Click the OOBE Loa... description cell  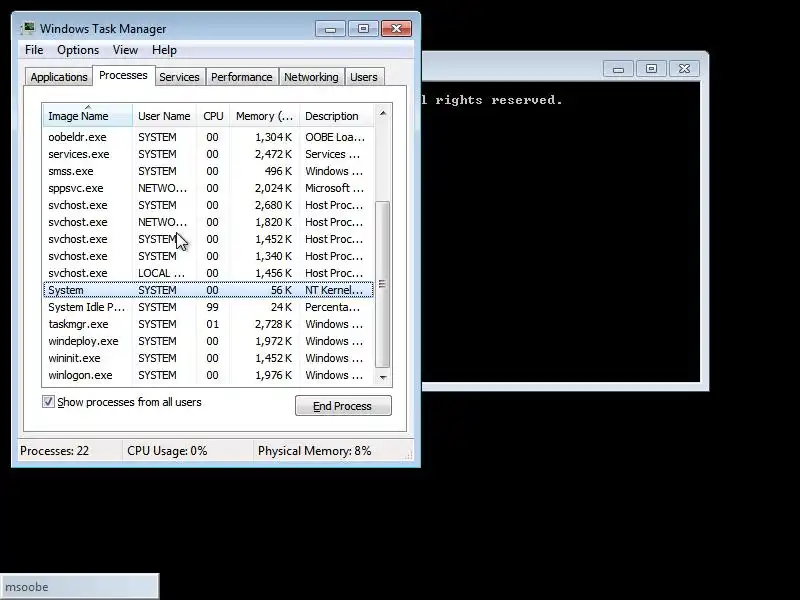[335, 137]
